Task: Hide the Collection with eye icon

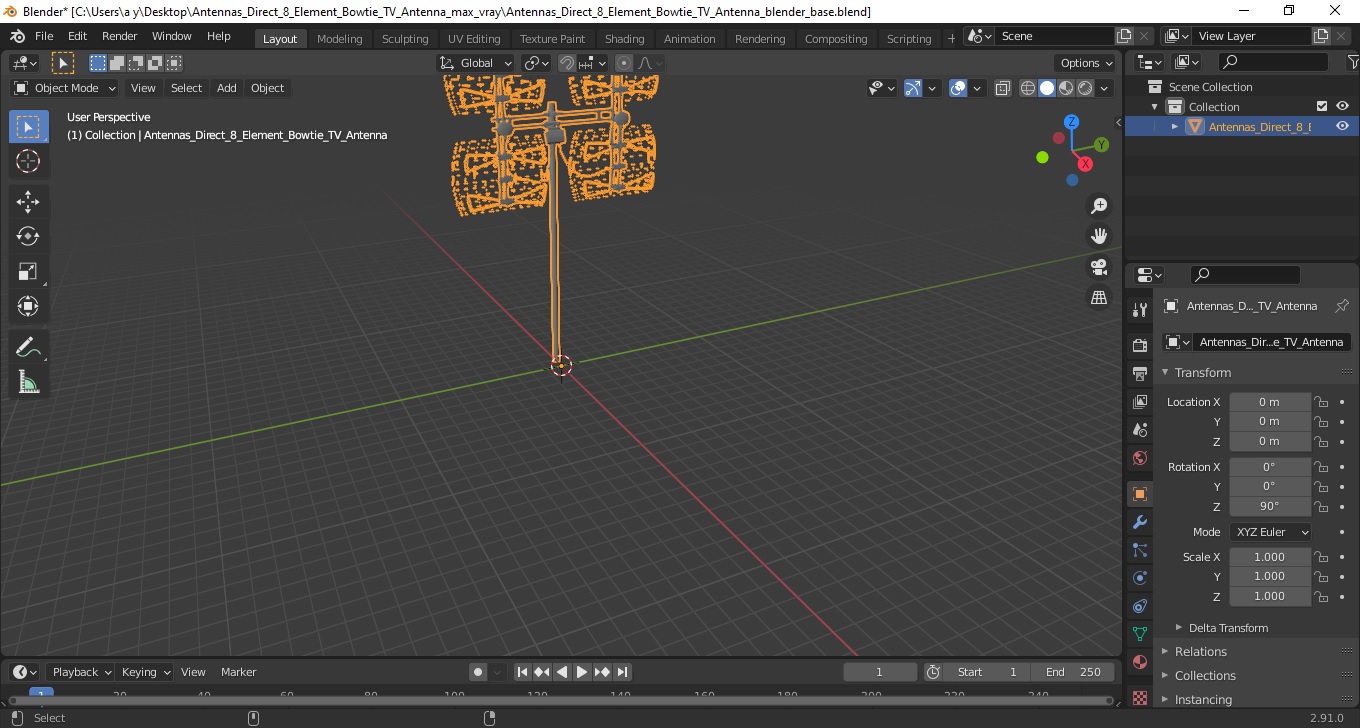Action: [x=1343, y=106]
